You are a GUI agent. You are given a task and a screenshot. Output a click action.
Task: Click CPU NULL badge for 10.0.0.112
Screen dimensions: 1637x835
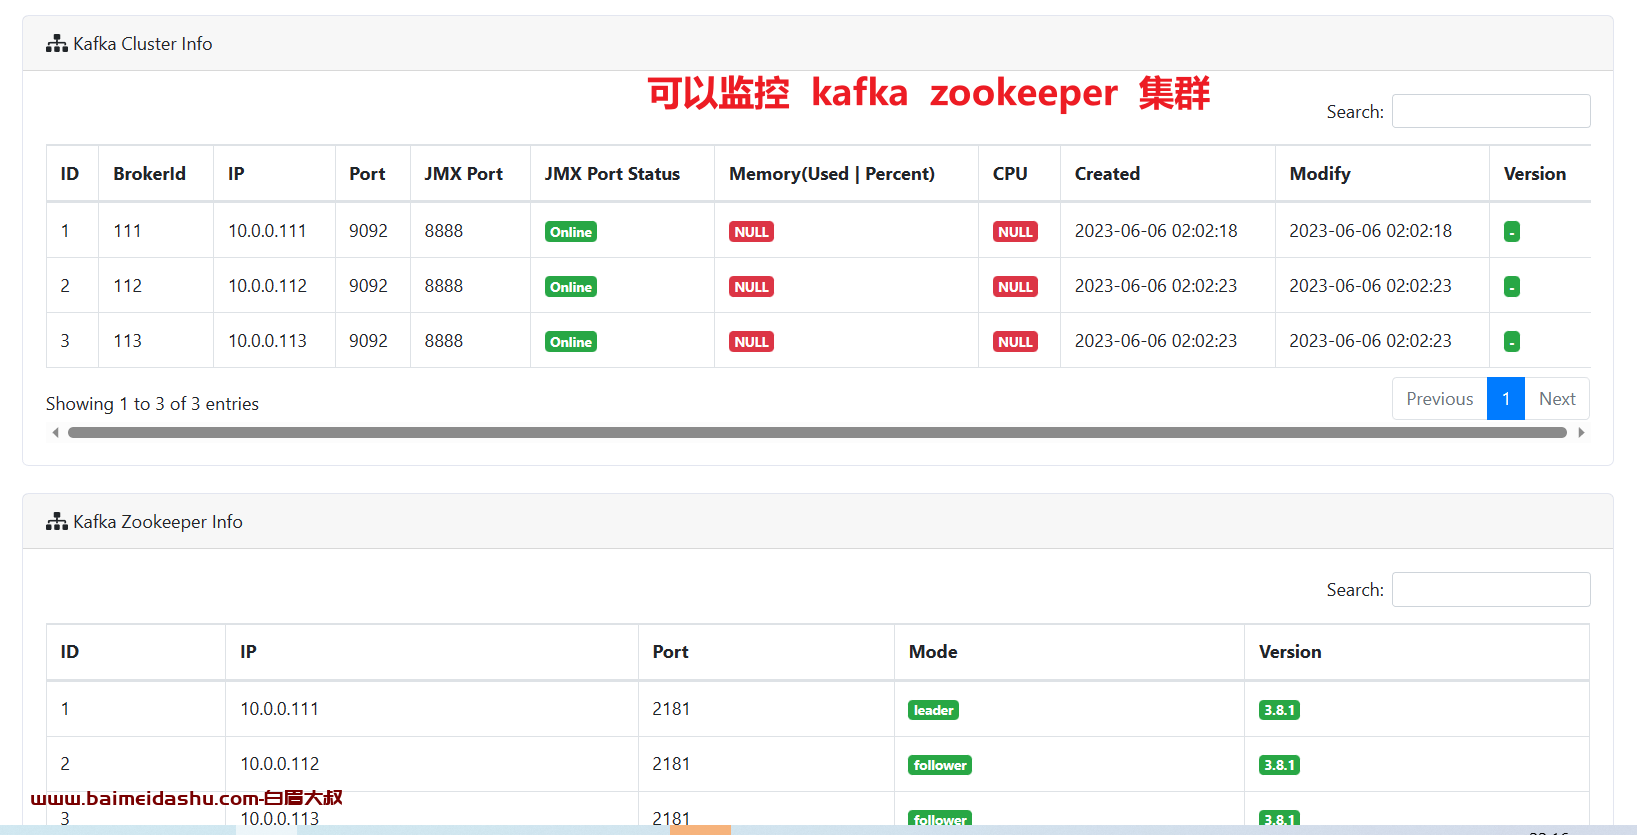1015,287
